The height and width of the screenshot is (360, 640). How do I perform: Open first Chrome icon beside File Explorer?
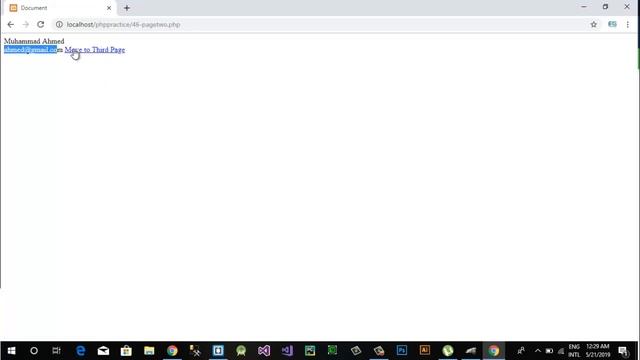172,351
